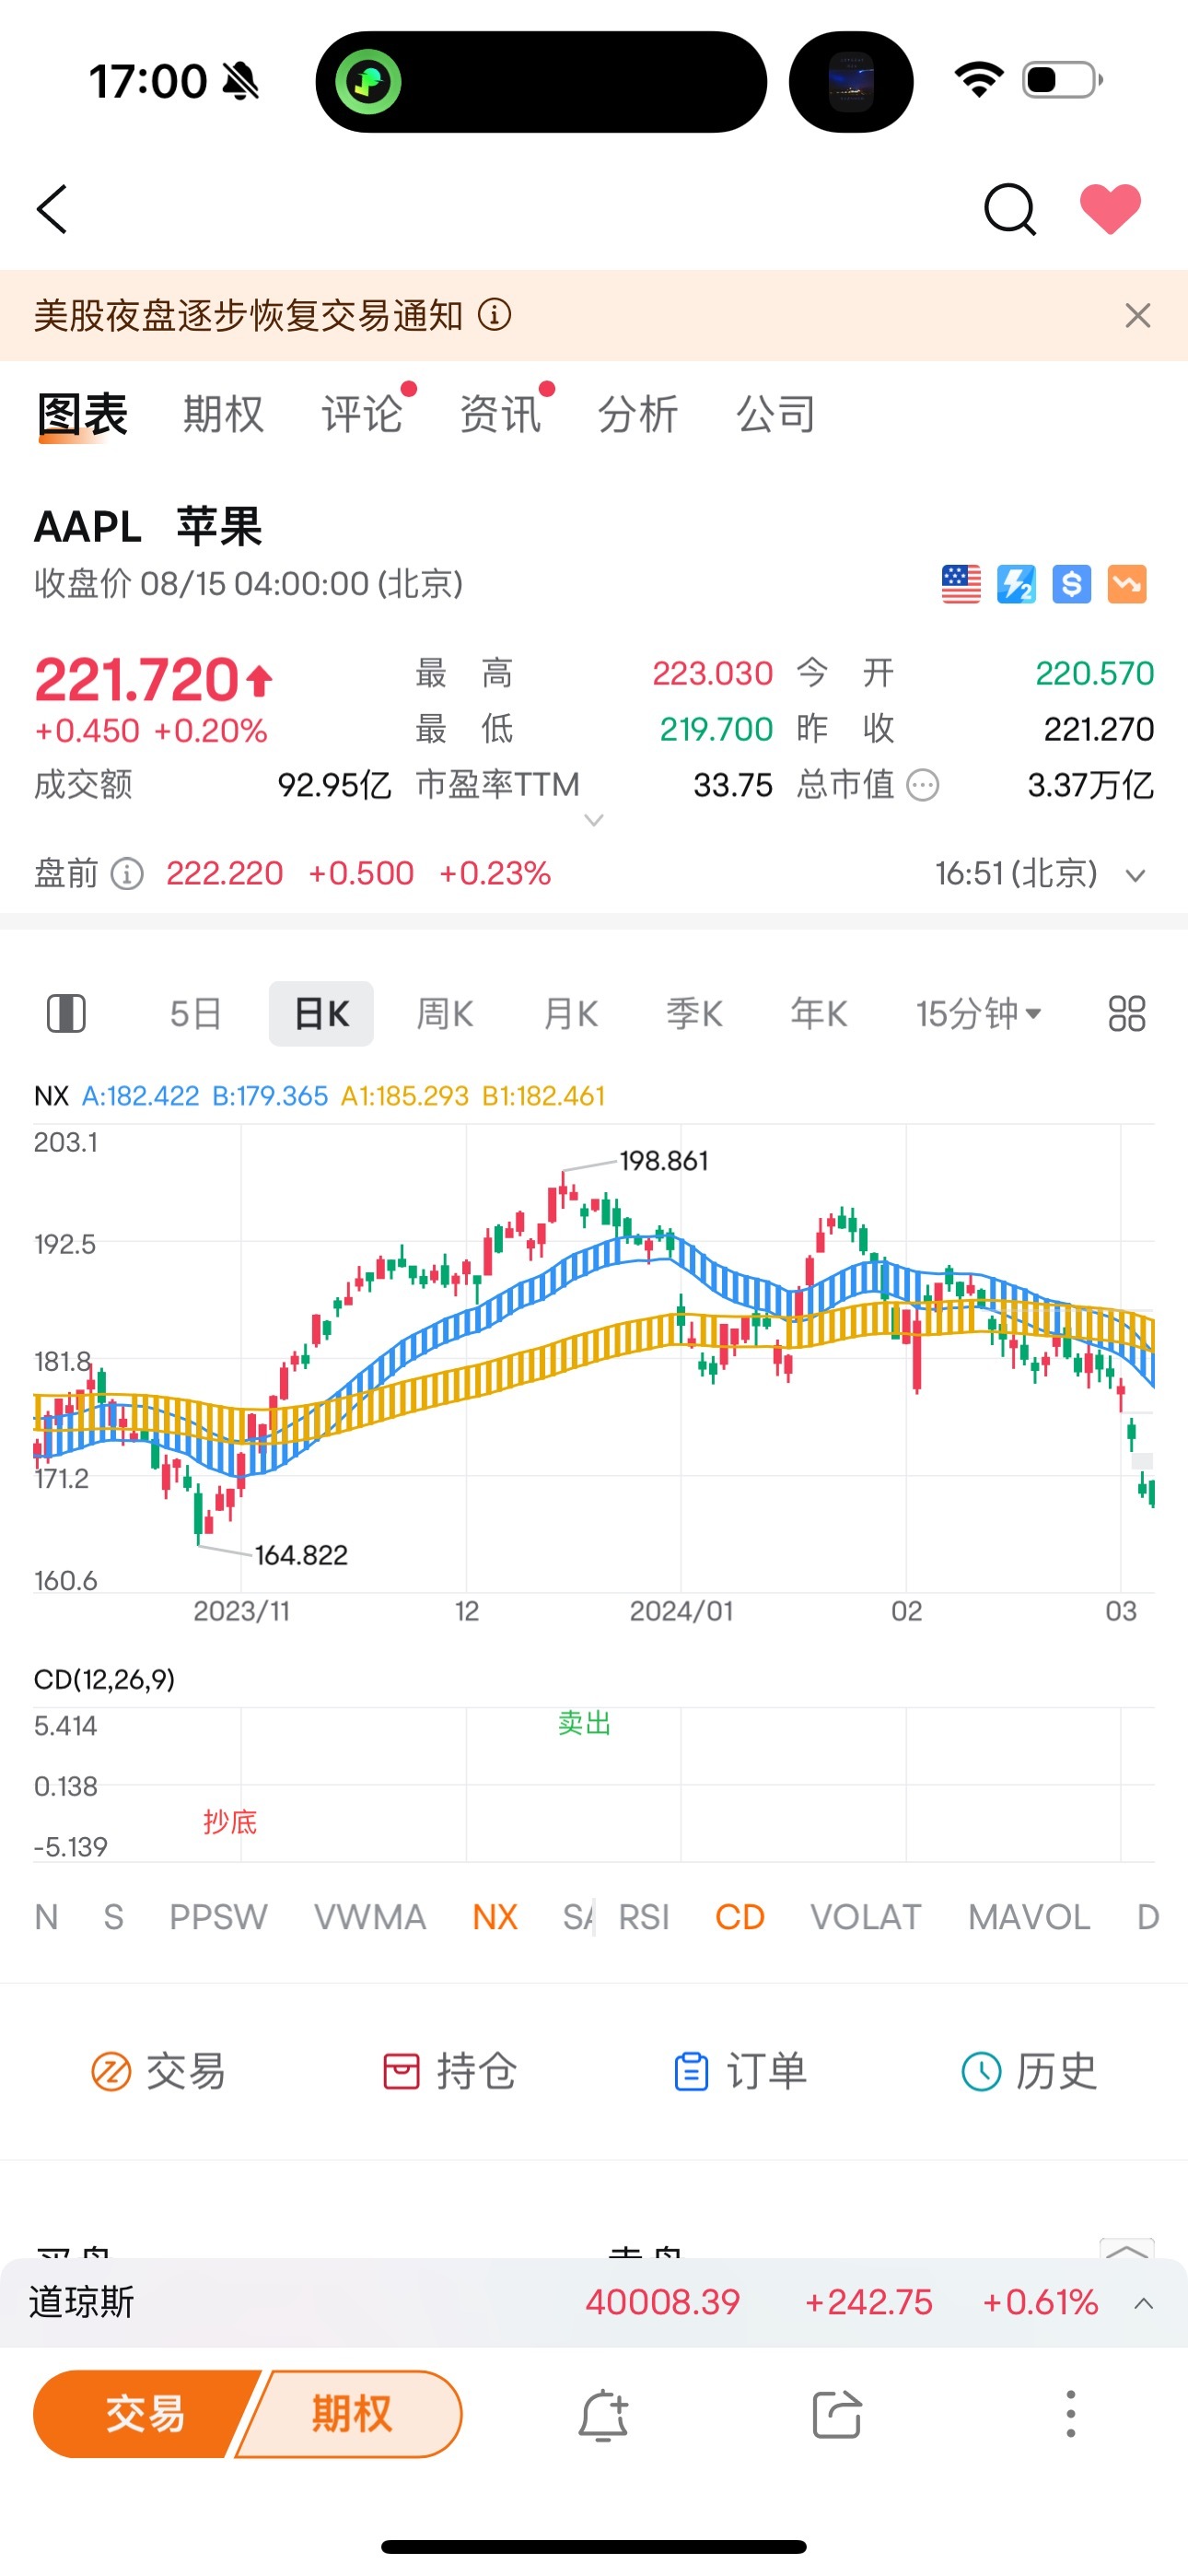Expand the 道琼斯 index bar chevron
The height and width of the screenshot is (2576, 1188).
(1143, 2303)
